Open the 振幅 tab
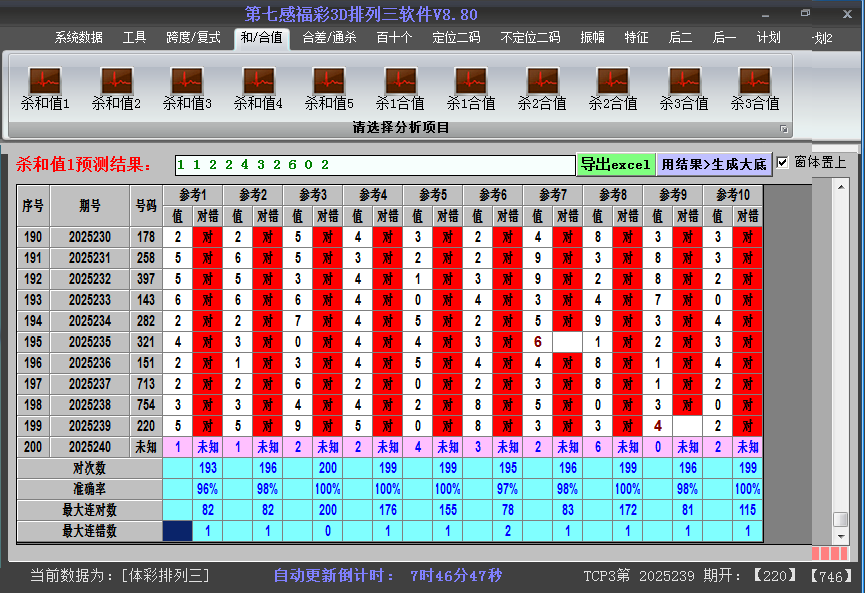This screenshot has width=865, height=593. tap(593, 38)
